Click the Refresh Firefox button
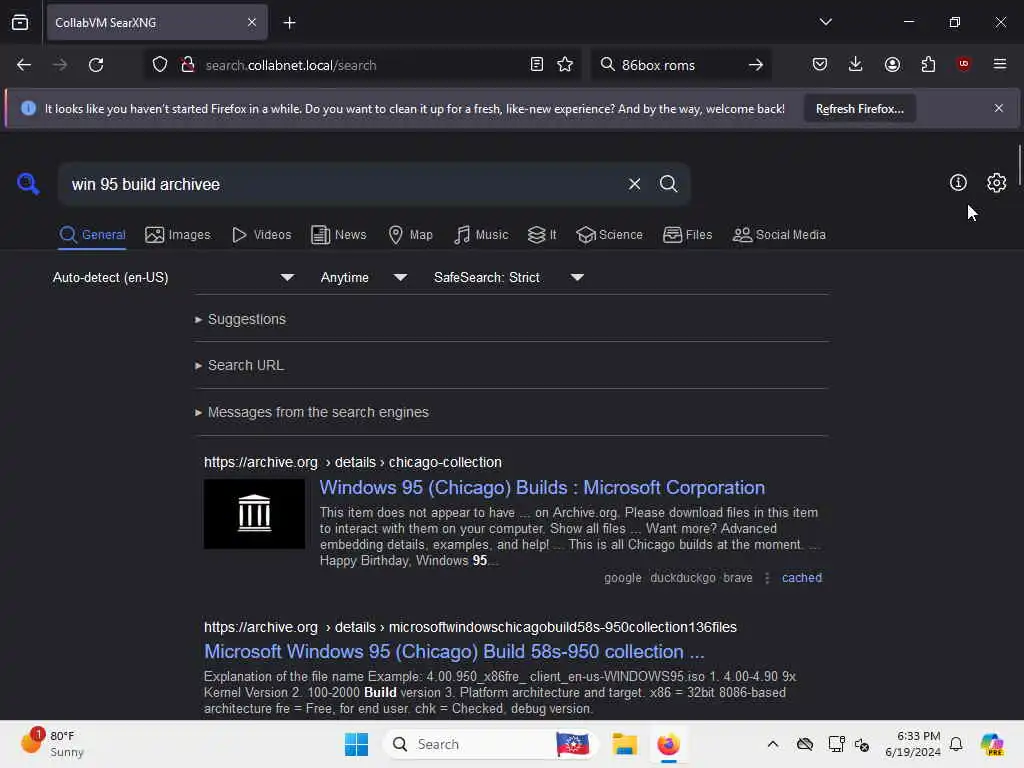This screenshot has height=768, width=1024. click(859, 109)
